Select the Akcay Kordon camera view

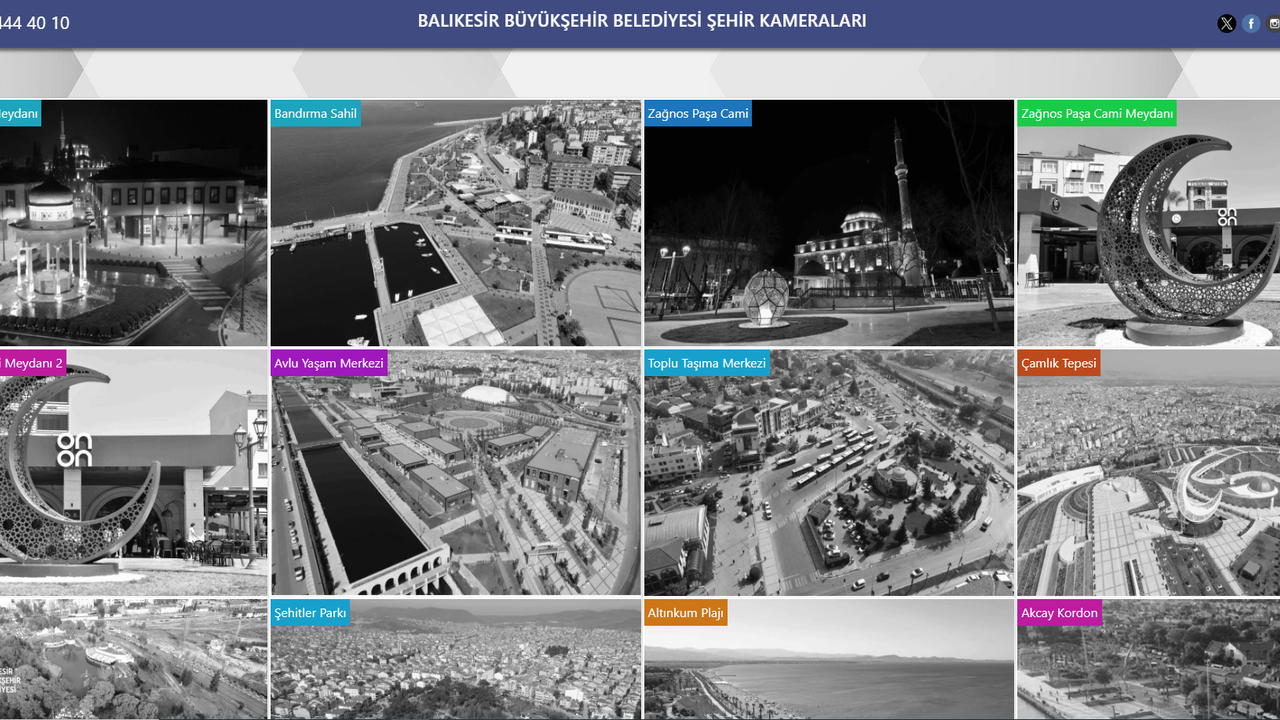[1148, 659]
